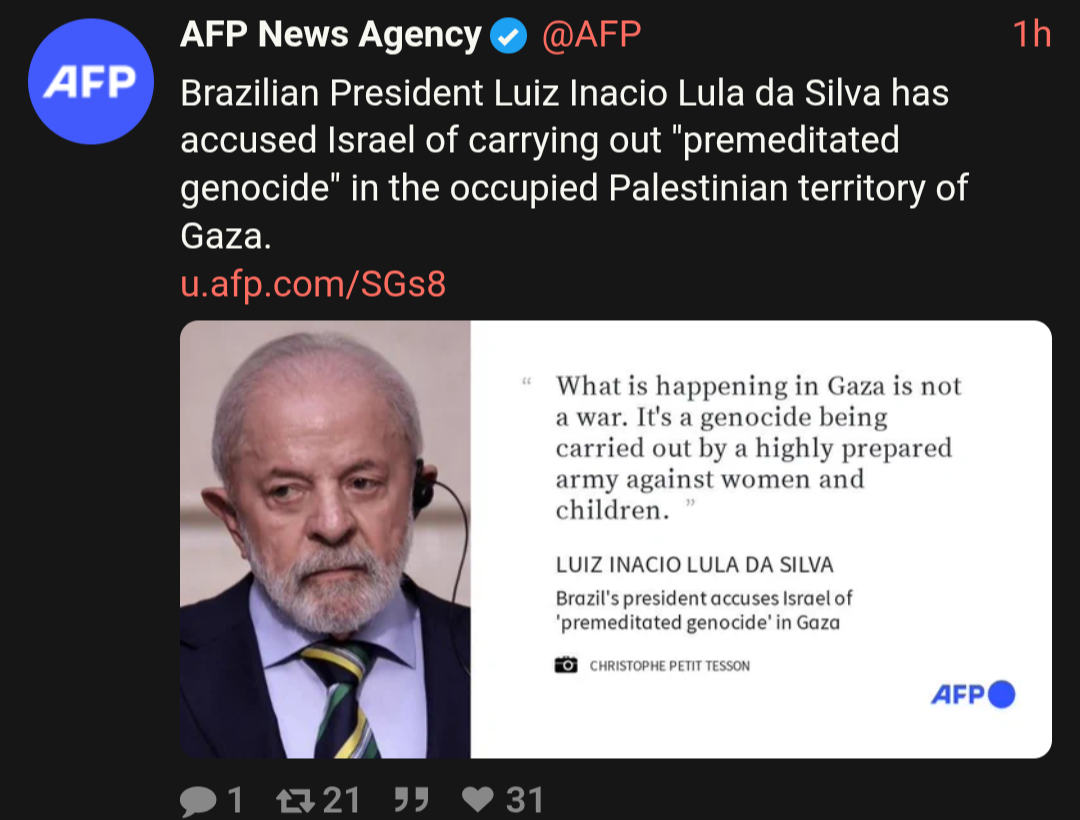Open the @AFP handle link

592,34
